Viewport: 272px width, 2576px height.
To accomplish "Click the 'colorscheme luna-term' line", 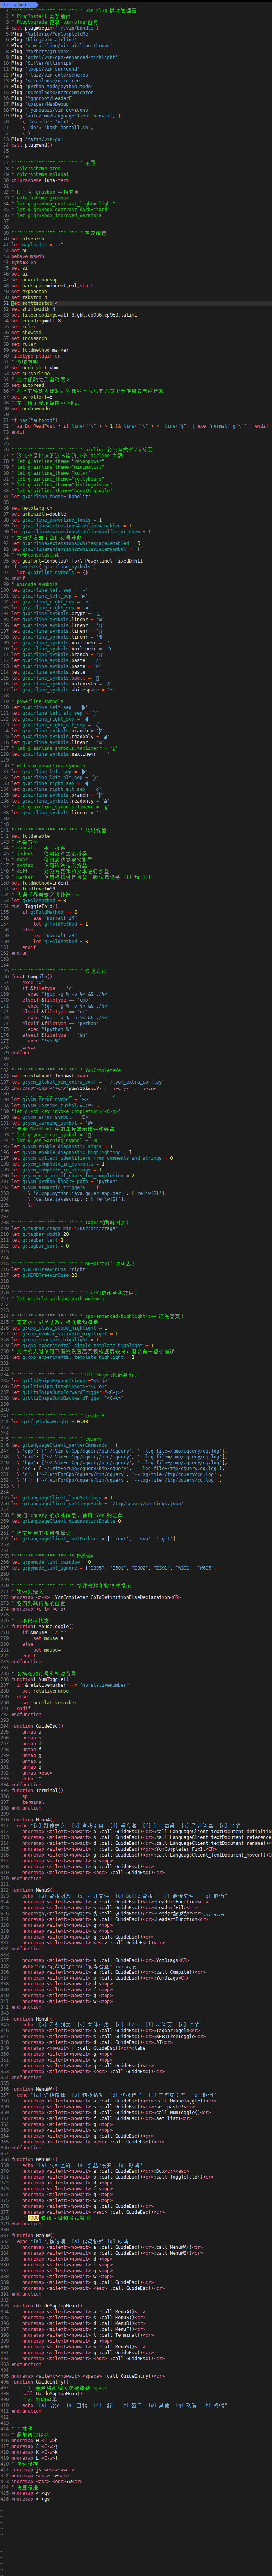I will coord(40,179).
